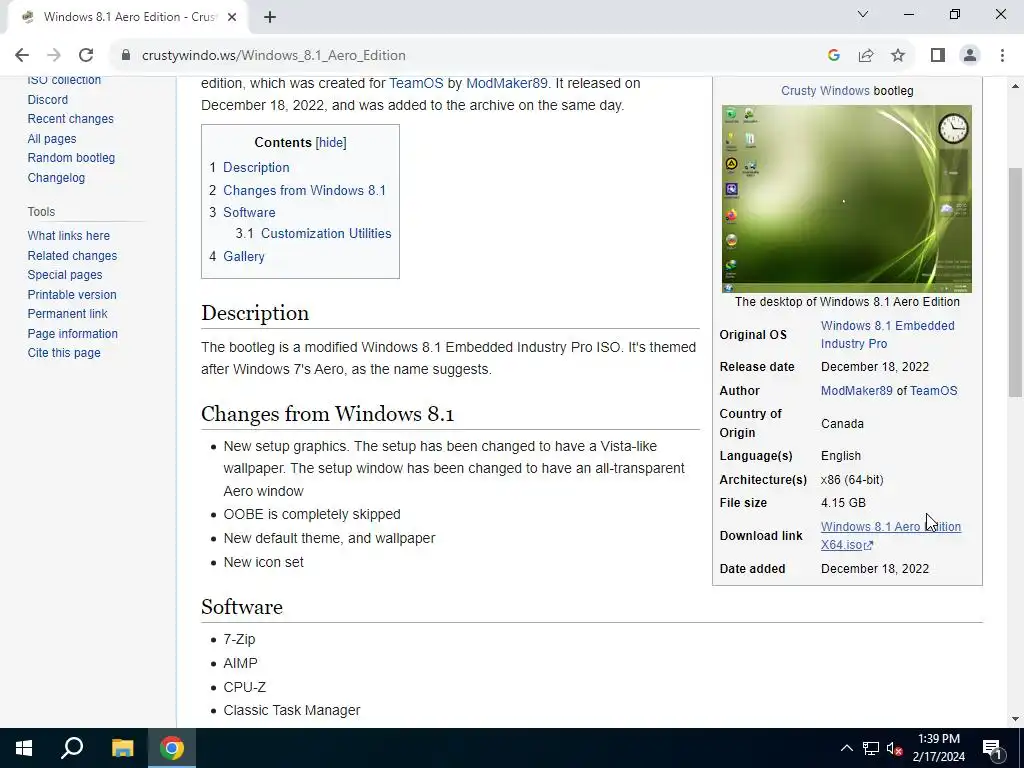Hide the Contents box
This screenshot has height=768, width=1024.
(330, 142)
